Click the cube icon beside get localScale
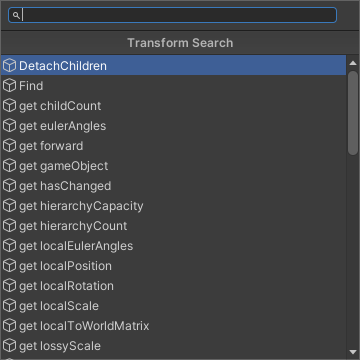 (9, 306)
